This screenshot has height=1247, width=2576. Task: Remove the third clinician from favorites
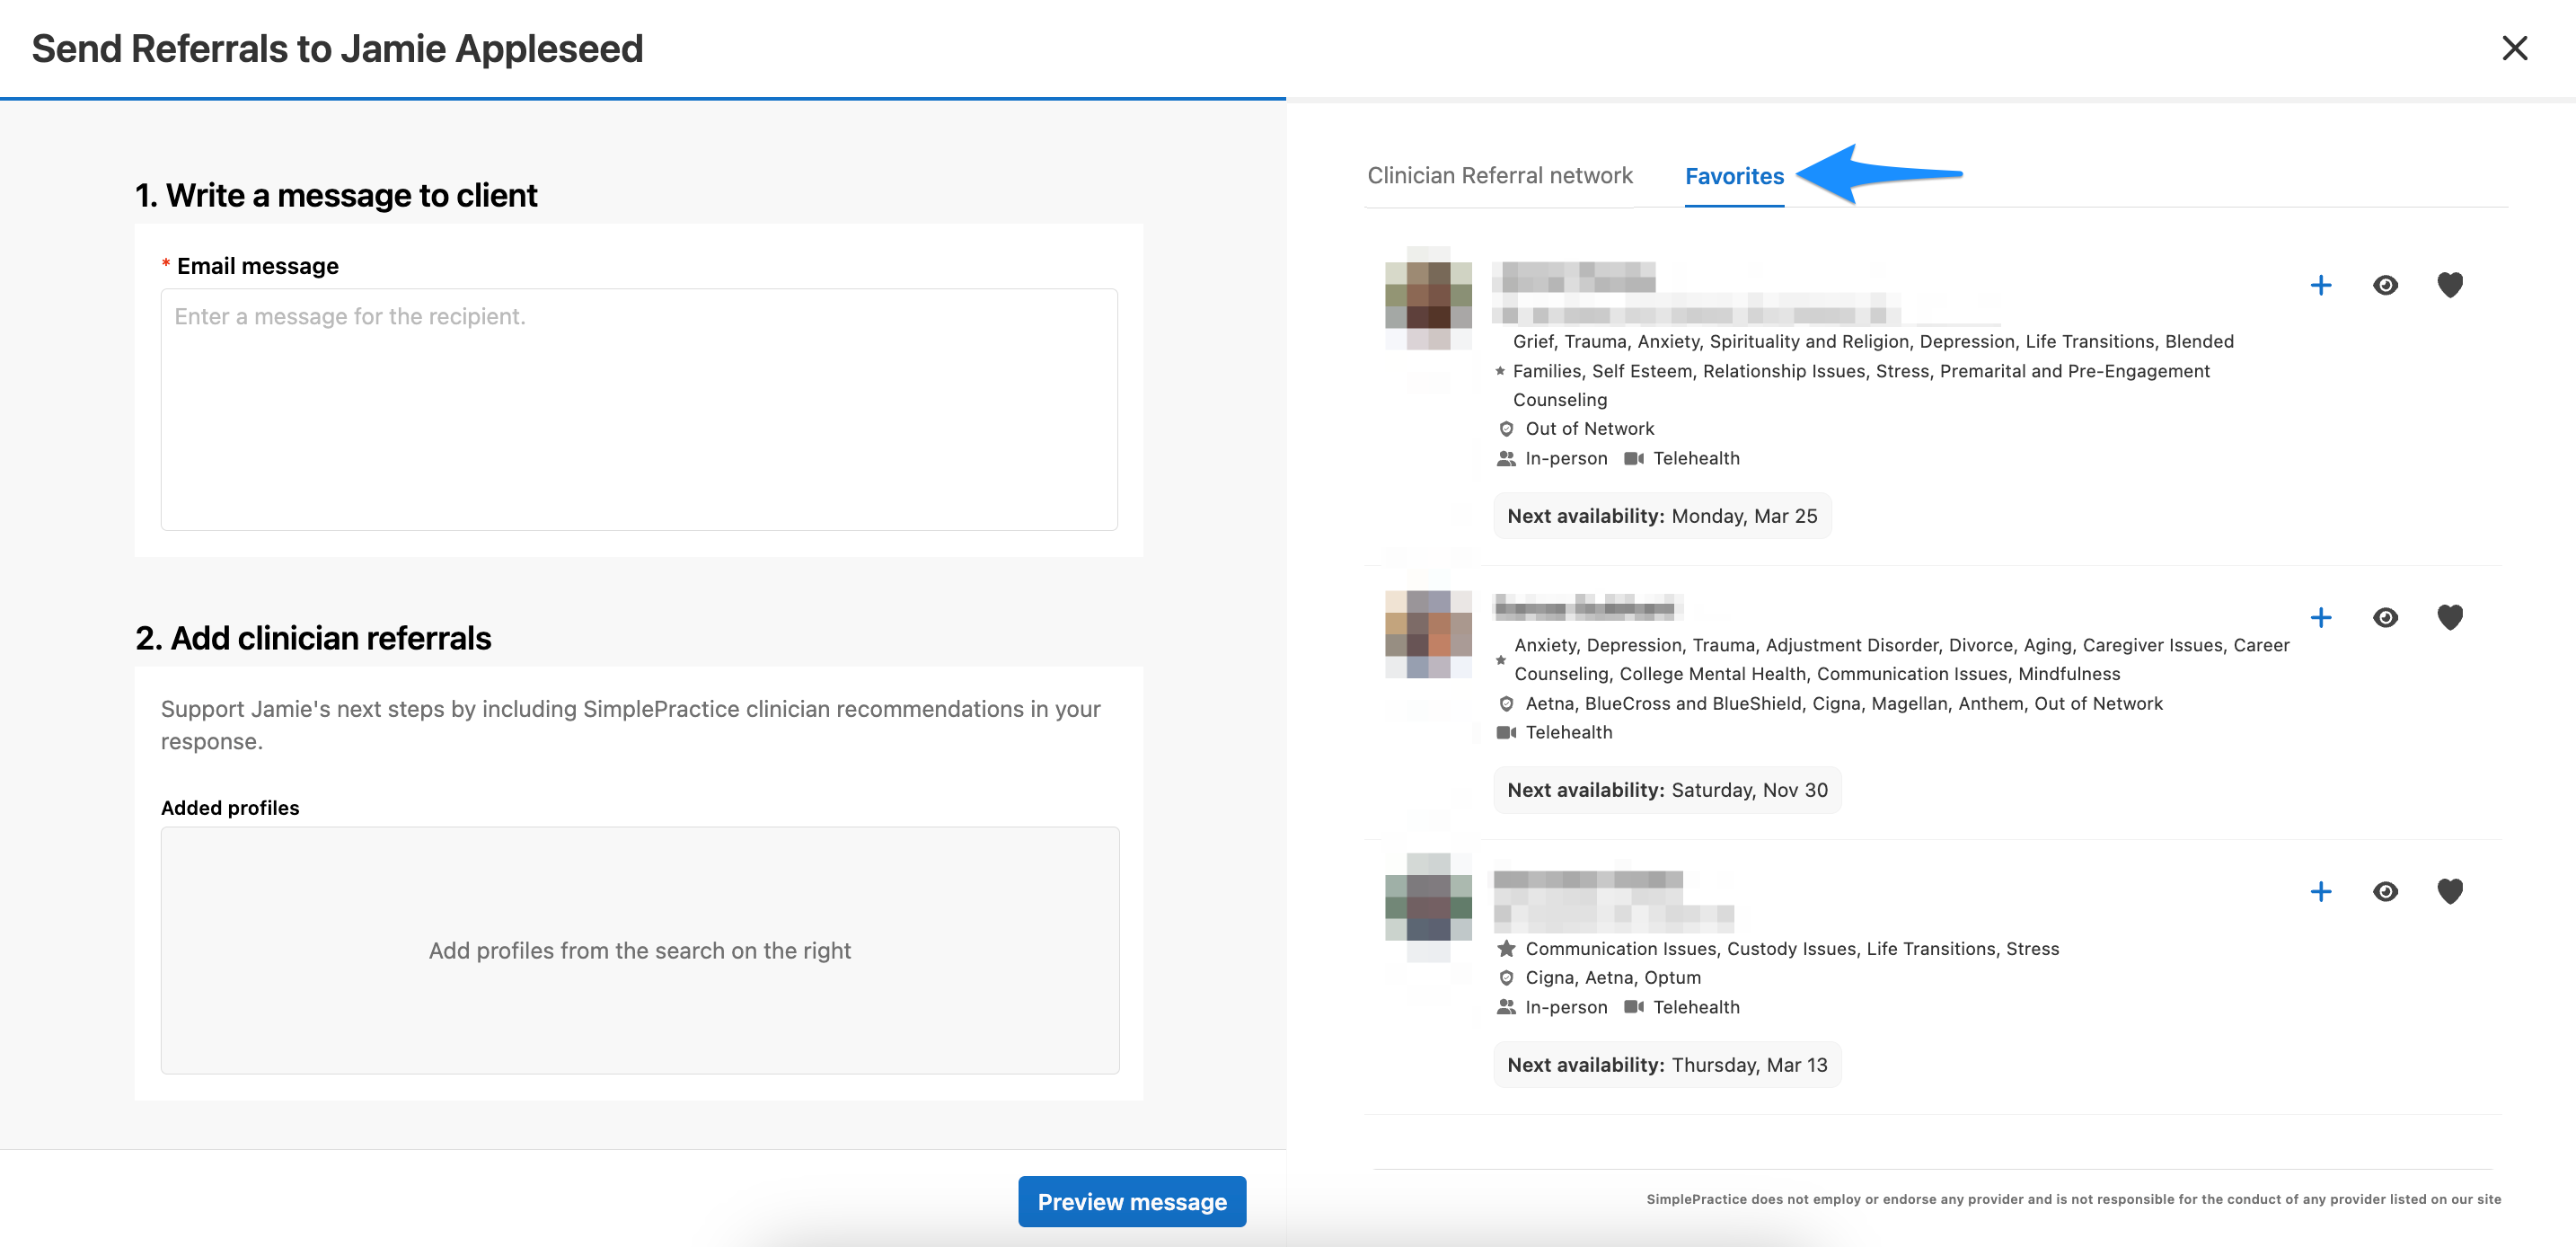coord(2450,891)
